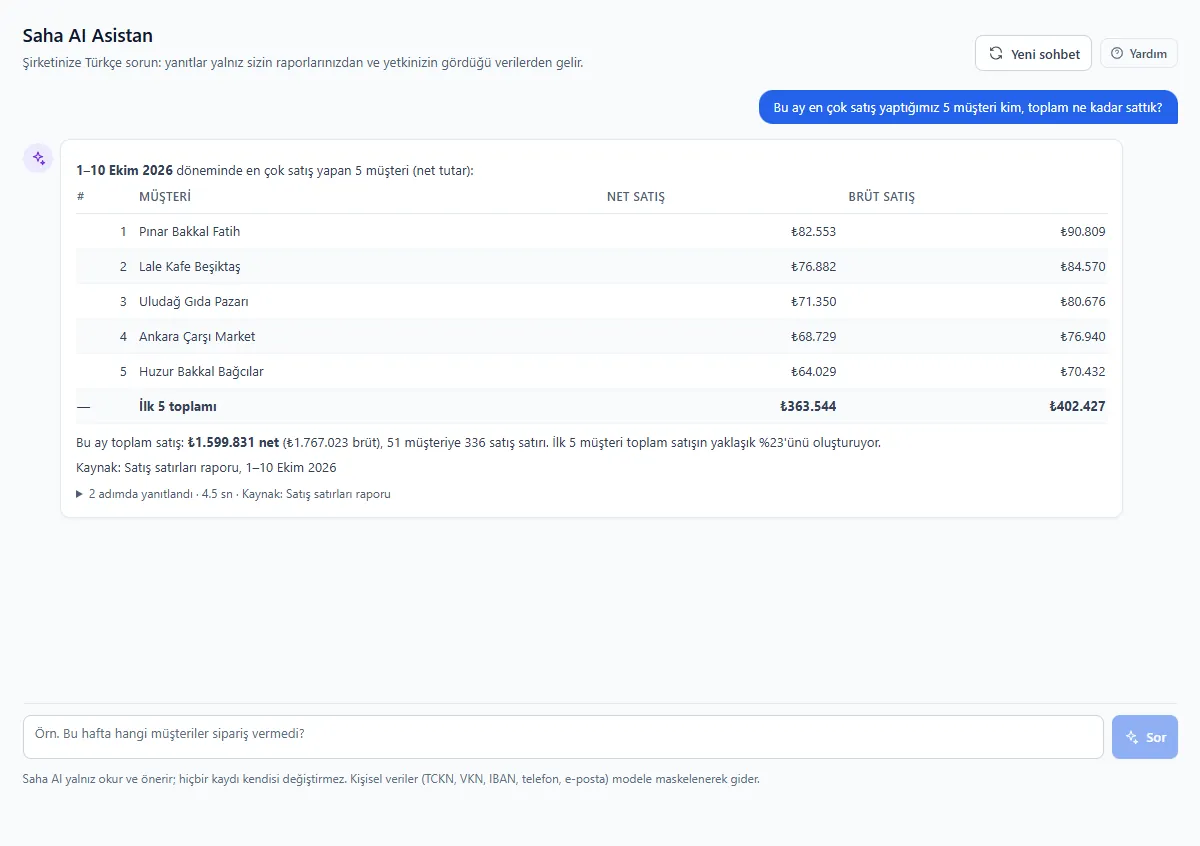Screen dimensions: 1200x846
Task: Click gross sales value ₺80.676
Action: pos(1083,302)
